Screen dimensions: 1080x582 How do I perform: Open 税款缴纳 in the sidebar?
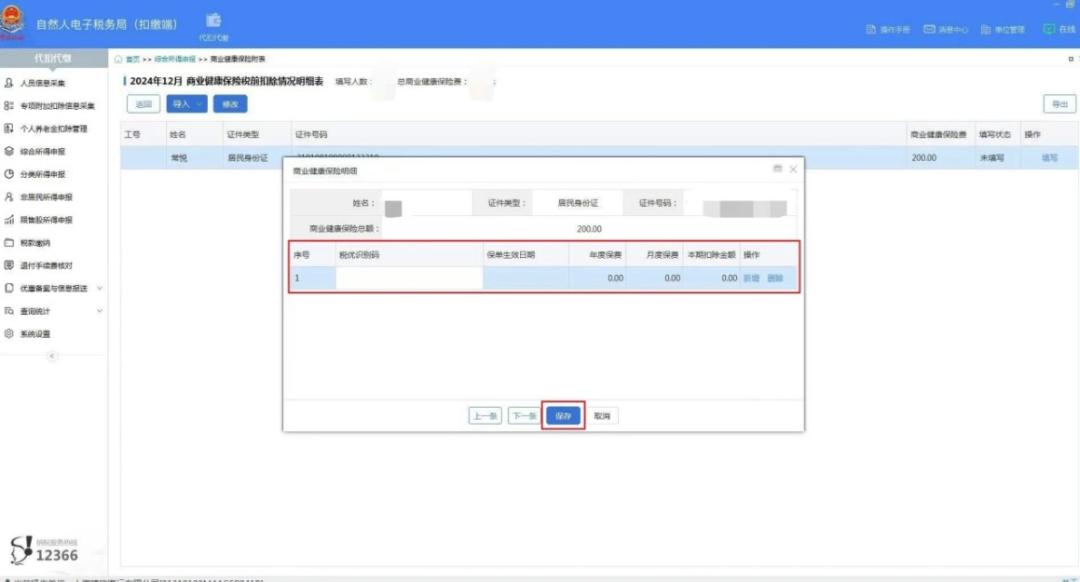click(x=35, y=243)
